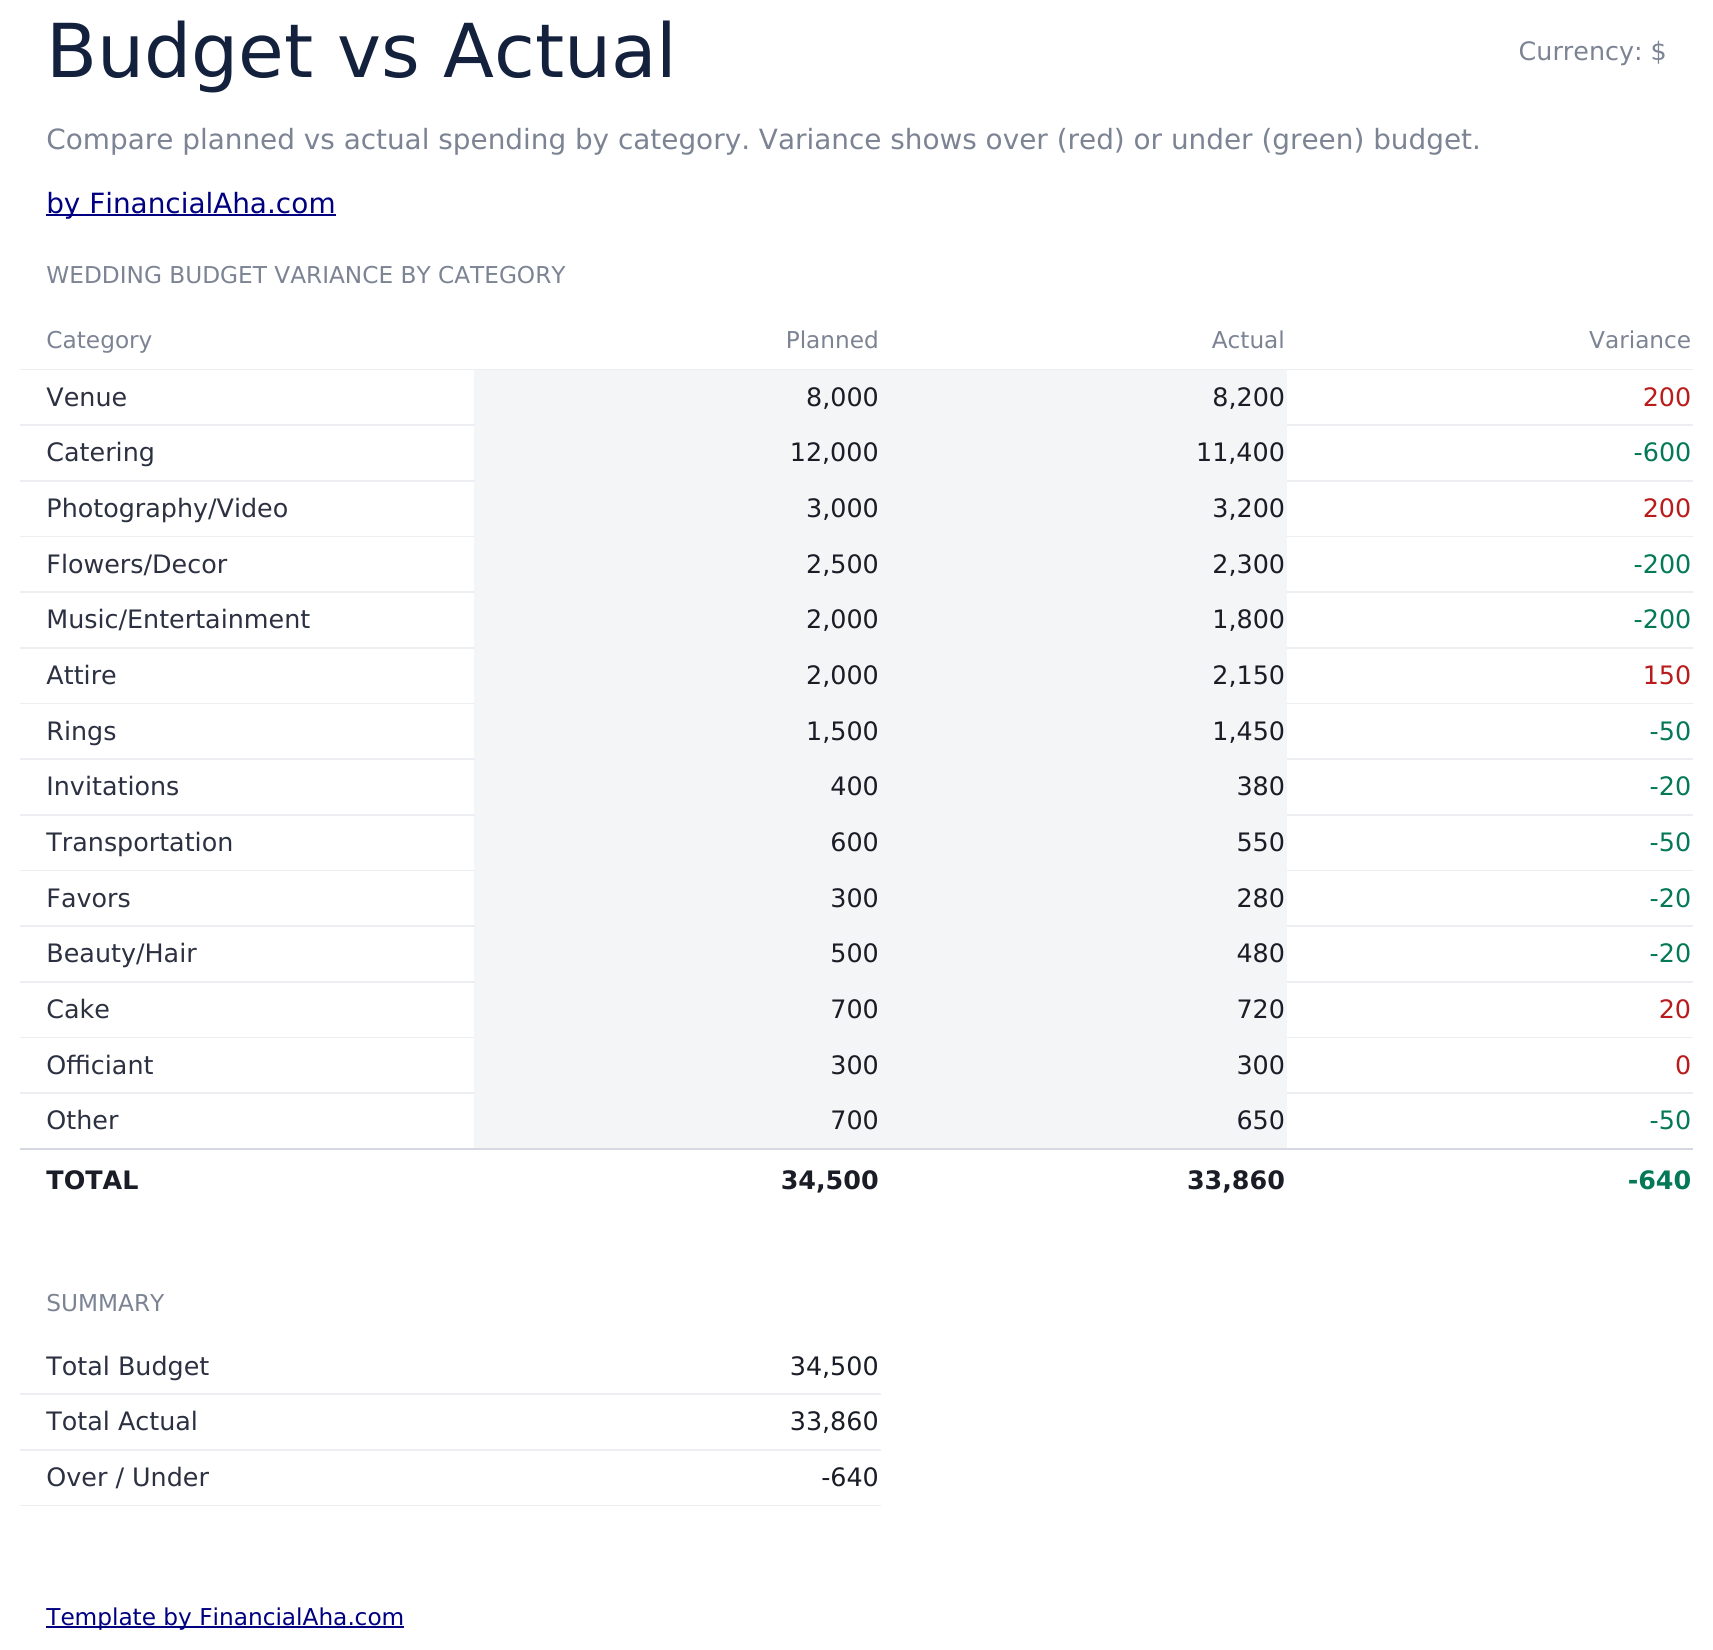Click Beauty/Hair actual value 480

1260,954
